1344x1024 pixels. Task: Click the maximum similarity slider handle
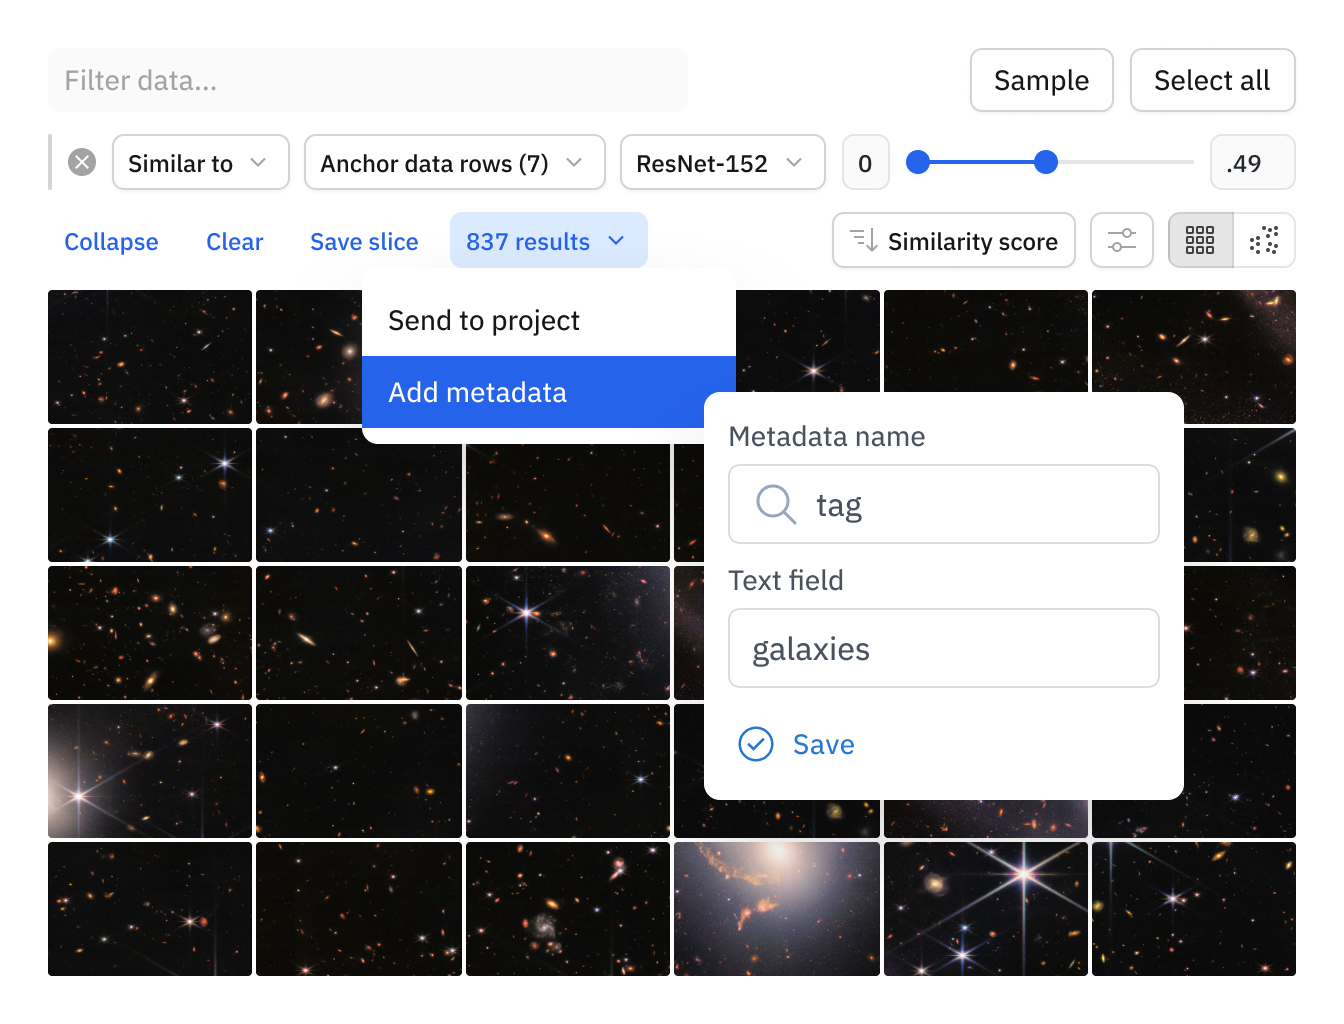pos(1046,162)
